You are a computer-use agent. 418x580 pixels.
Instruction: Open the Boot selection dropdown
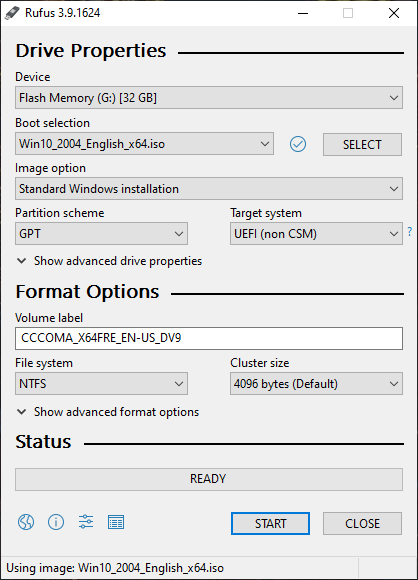pos(144,144)
